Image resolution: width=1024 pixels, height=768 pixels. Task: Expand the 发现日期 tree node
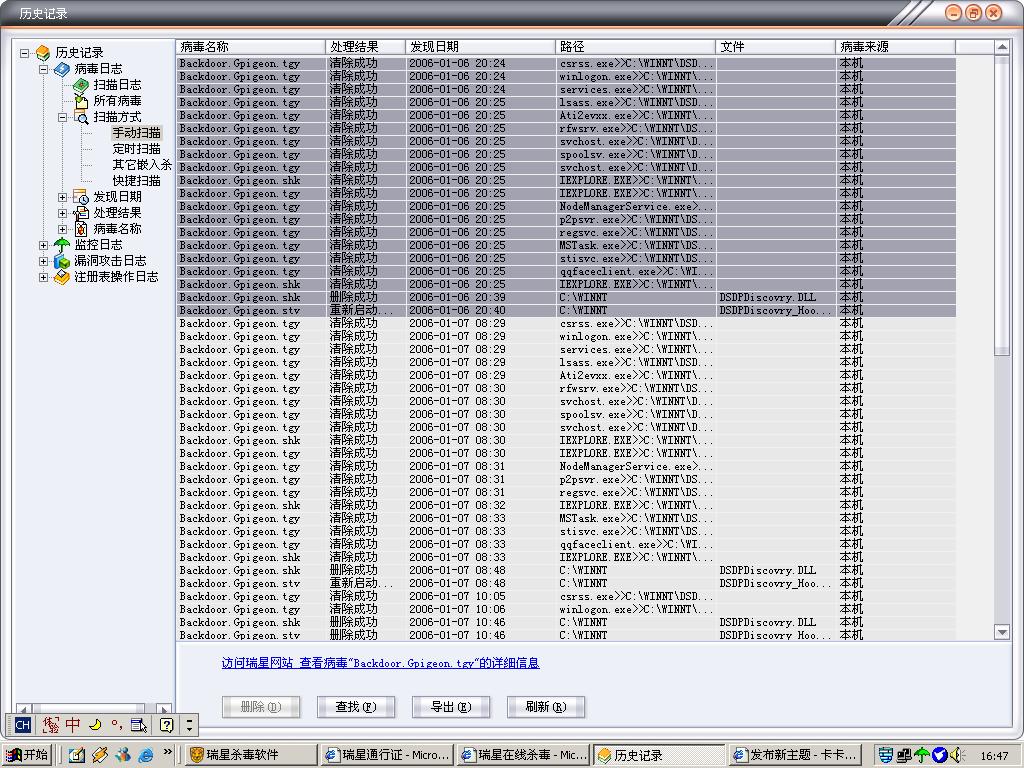[x=62, y=197]
